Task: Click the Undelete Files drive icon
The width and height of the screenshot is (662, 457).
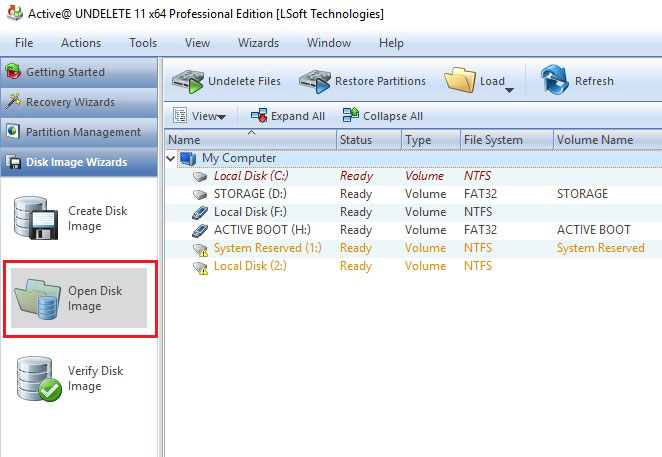Action: coord(188,81)
